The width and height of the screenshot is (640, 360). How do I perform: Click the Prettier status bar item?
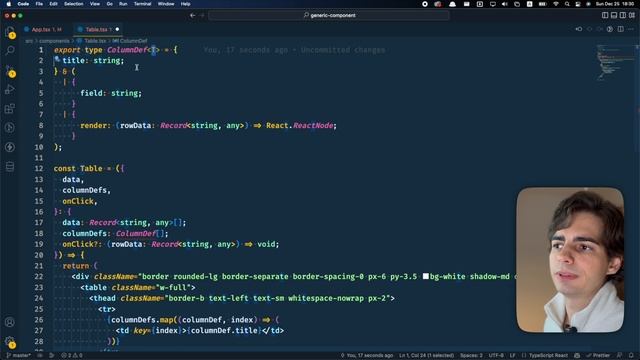coord(598,356)
